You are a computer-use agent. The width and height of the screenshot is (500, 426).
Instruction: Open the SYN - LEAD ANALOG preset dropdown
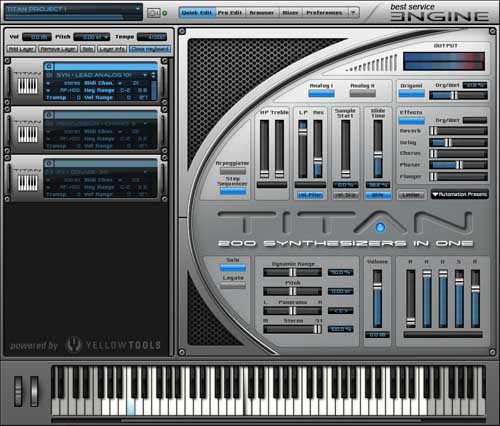pos(145,75)
